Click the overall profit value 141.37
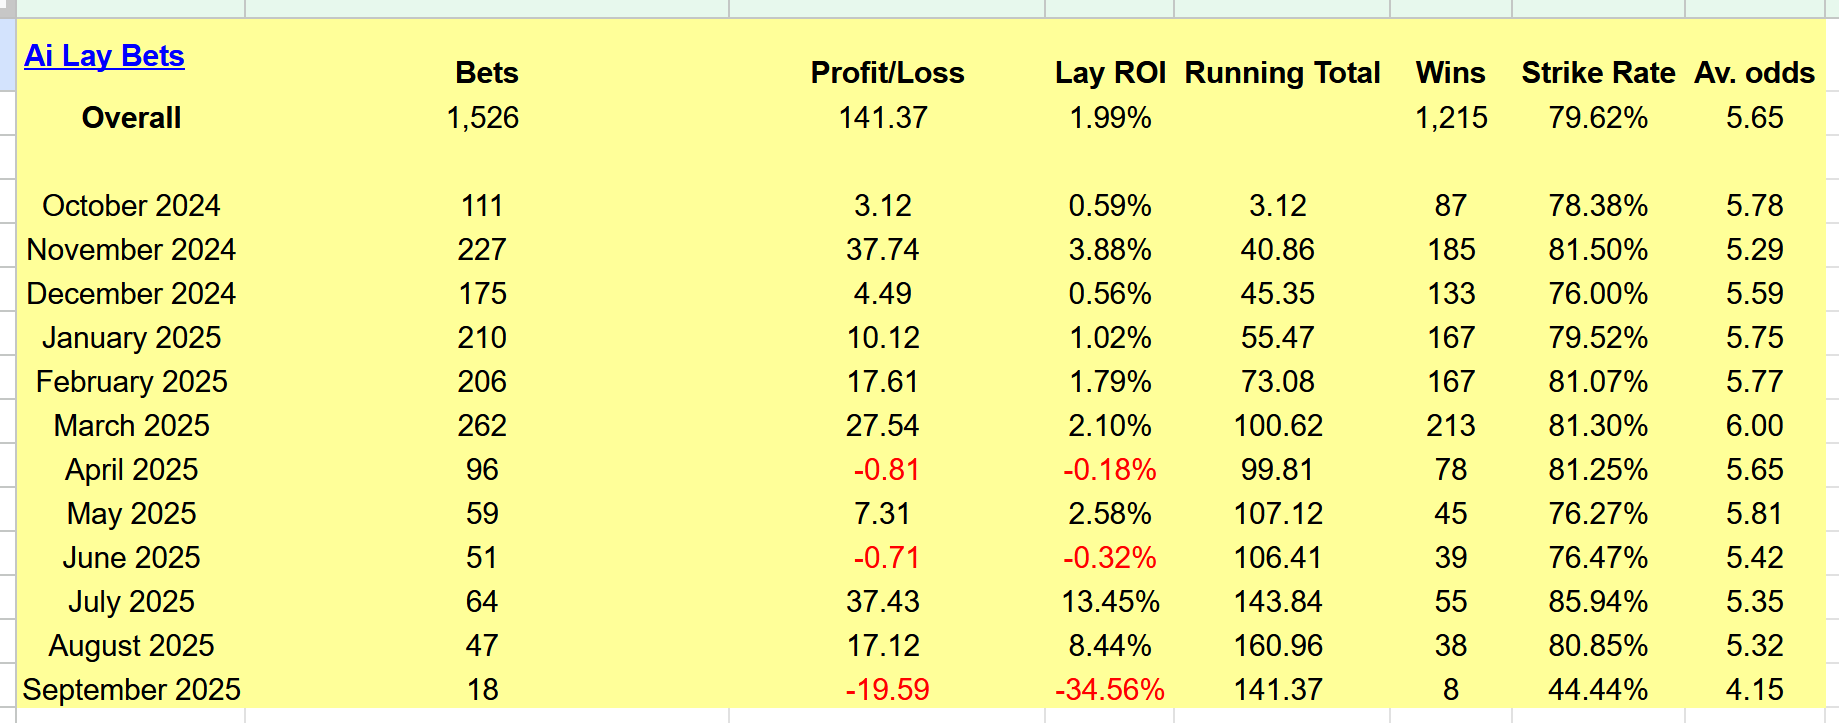1839x723 pixels. pyautogui.click(x=883, y=118)
